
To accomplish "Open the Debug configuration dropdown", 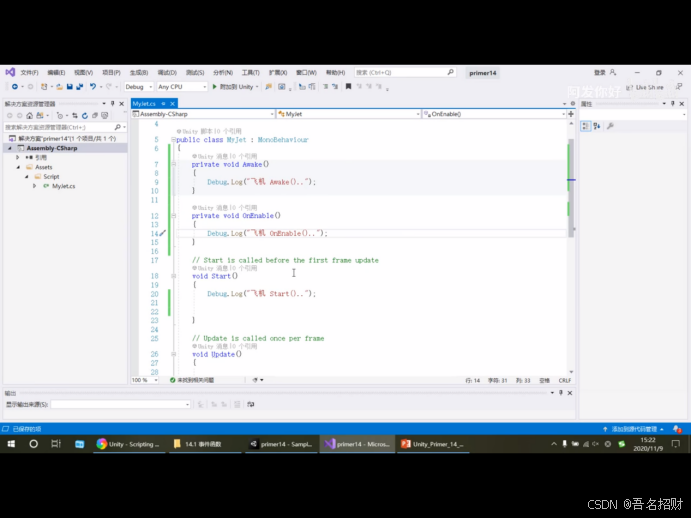I will coord(139,87).
